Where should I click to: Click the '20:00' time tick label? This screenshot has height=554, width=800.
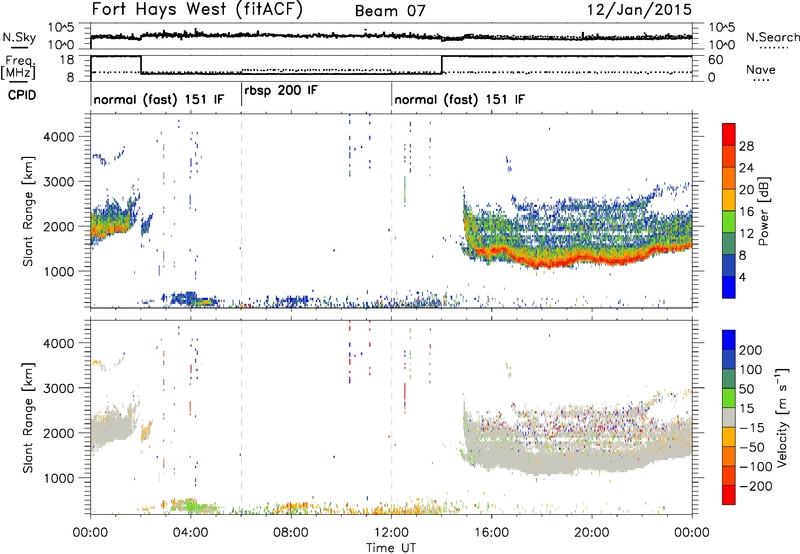(x=592, y=533)
